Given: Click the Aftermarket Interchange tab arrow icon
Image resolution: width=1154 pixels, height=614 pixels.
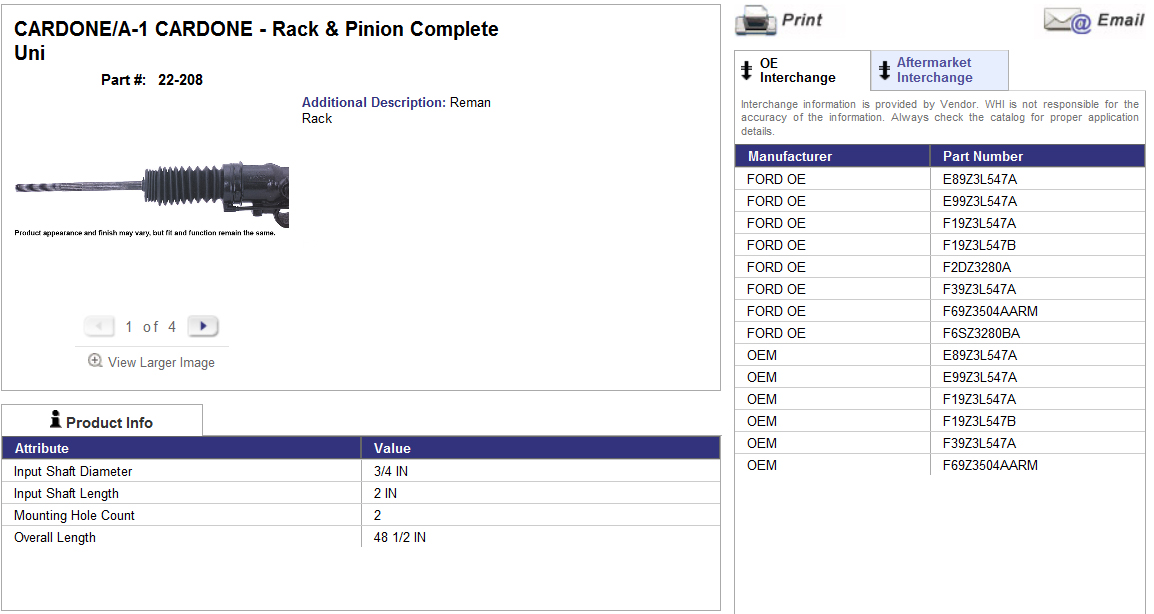Looking at the screenshot, I should (884, 70).
